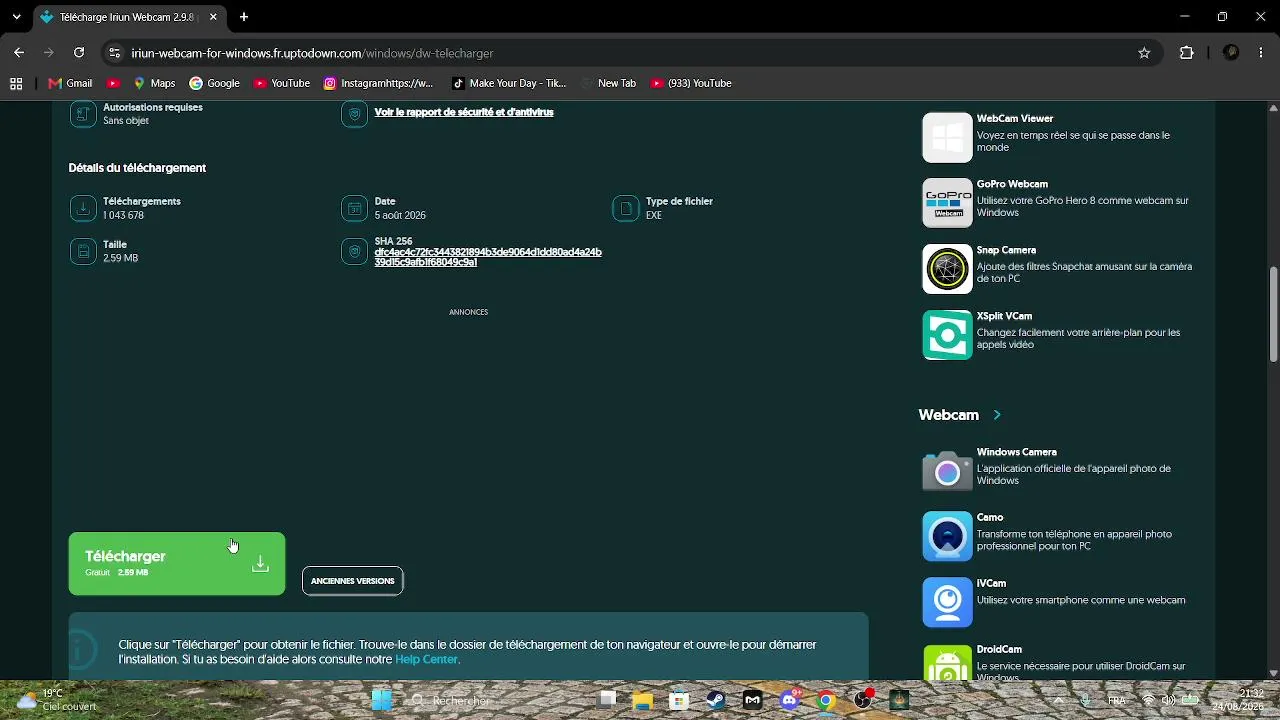Select the iVCam app icon
This screenshot has height=720, width=1280.
click(947, 602)
